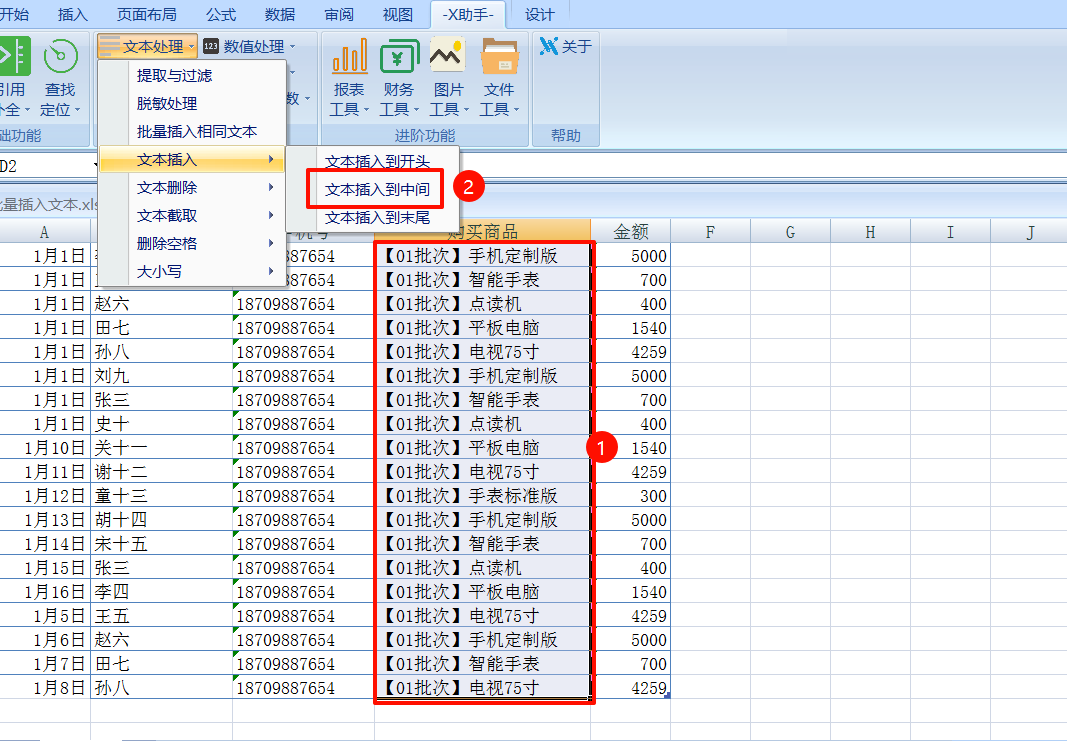
Task: Click the 查找定位 target icon
Action: (61, 56)
